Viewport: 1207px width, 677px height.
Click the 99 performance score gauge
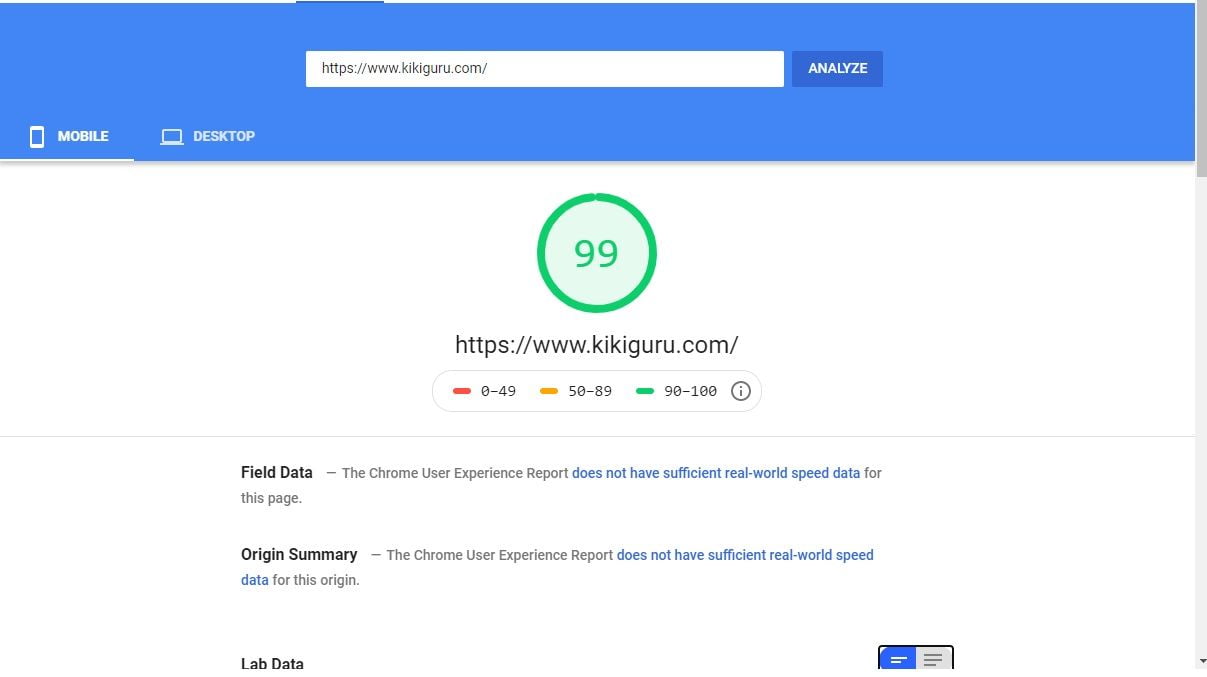597,253
